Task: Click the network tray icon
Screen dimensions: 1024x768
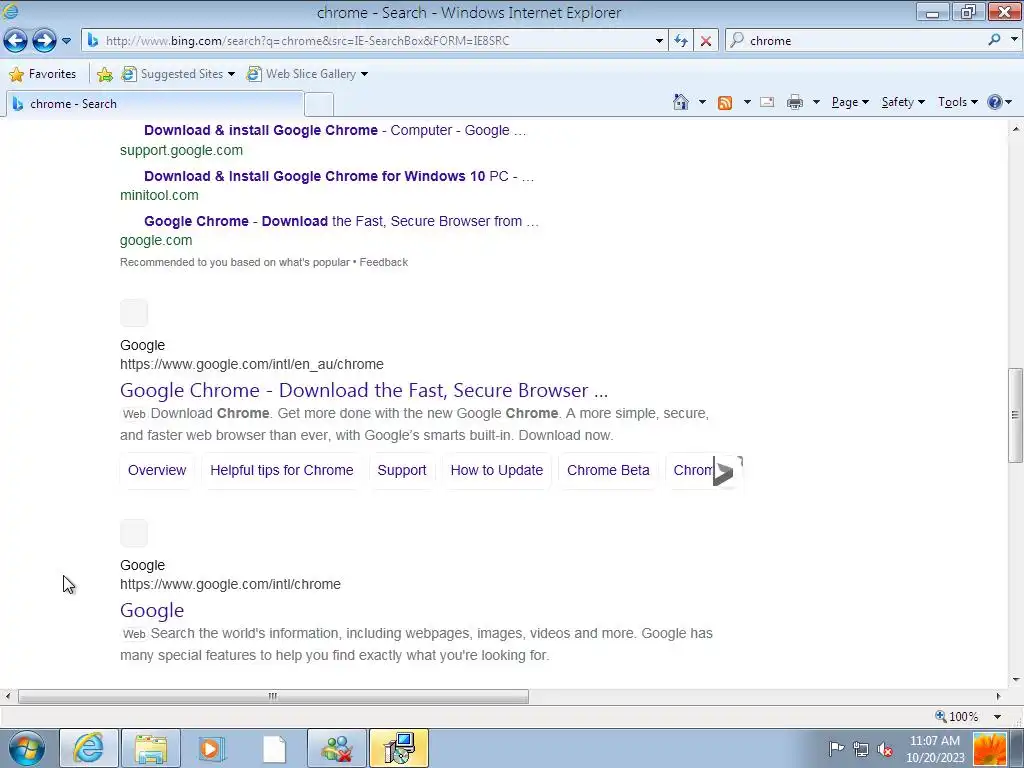Action: pos(861,749)
